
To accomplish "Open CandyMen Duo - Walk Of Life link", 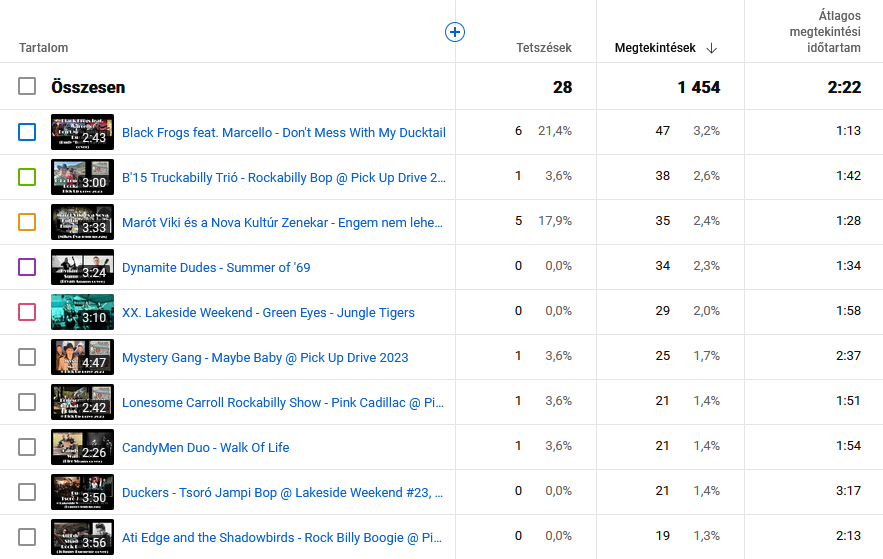I will pos(205,447).
